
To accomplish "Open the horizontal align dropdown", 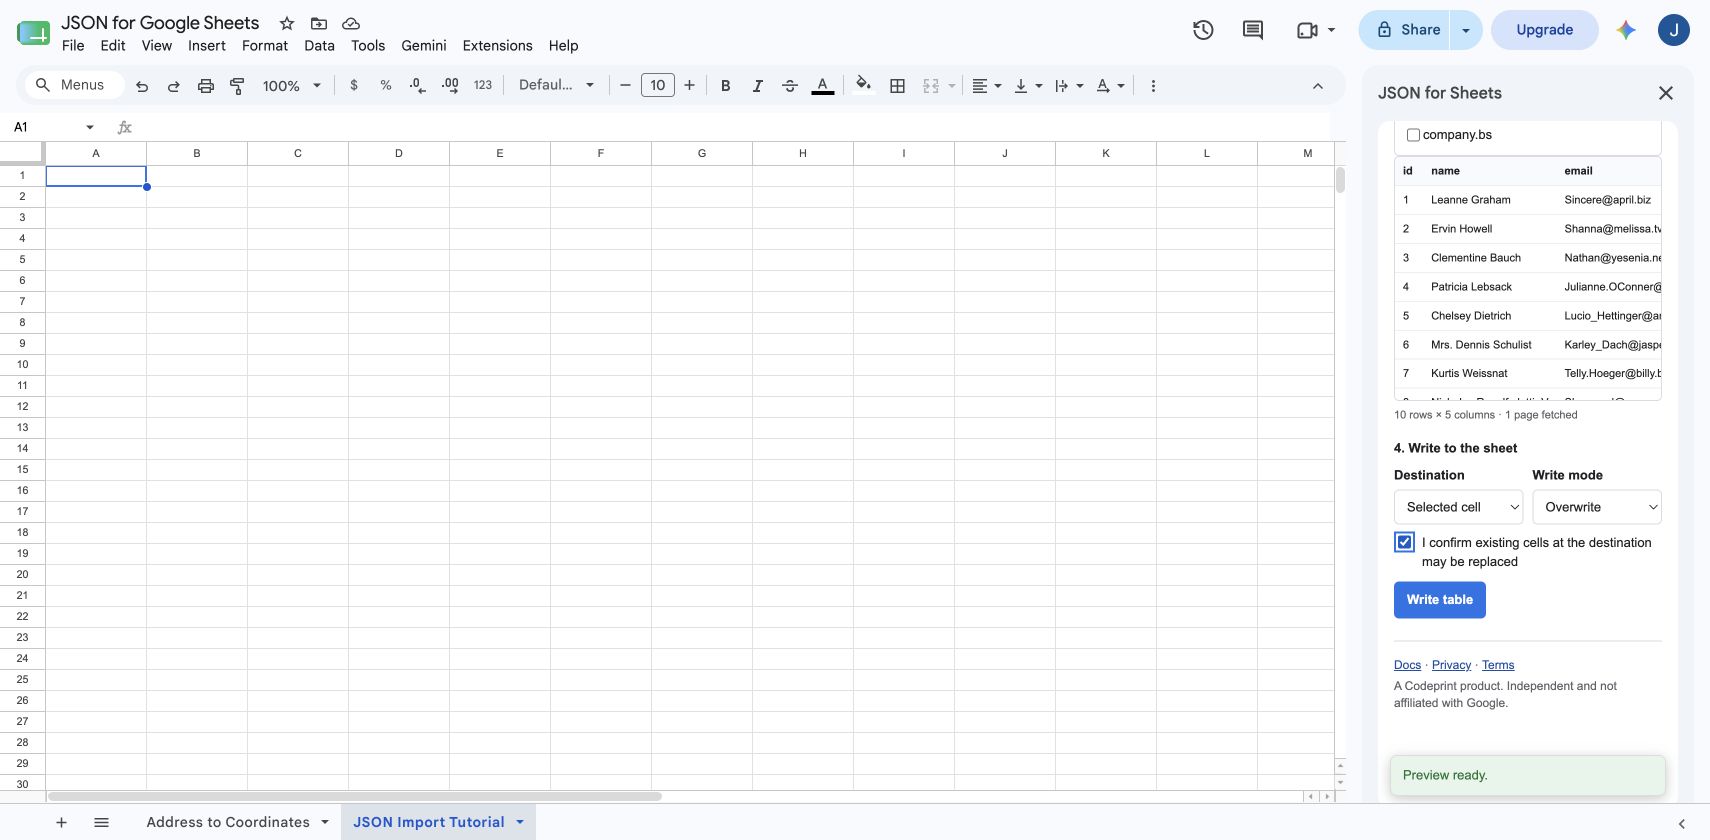I will point(987,86).
